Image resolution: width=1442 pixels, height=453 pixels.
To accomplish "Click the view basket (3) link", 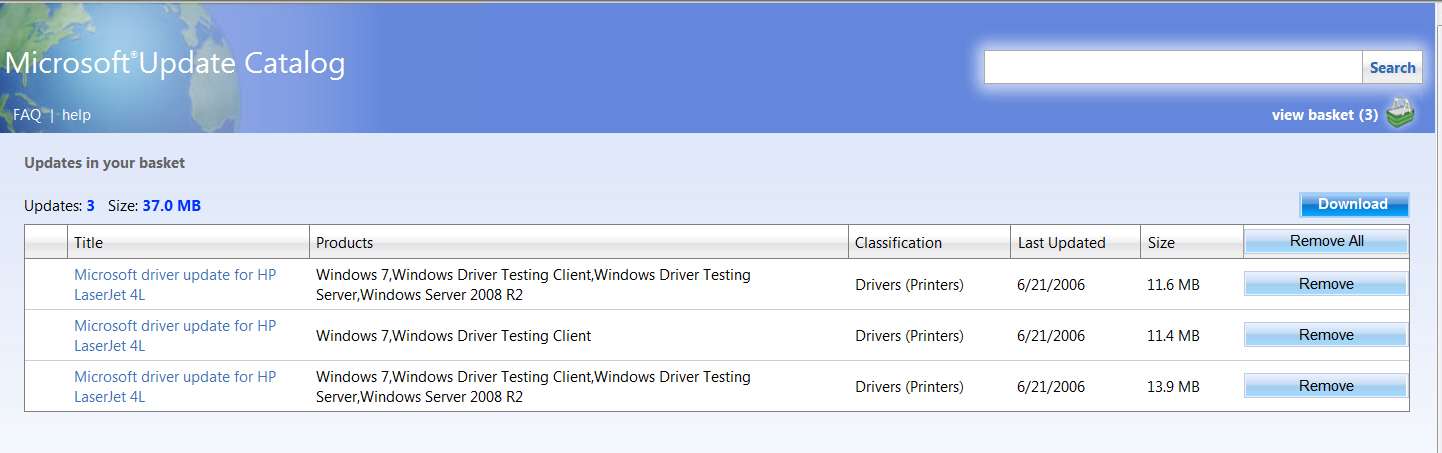I will (x=1325, y=115).
